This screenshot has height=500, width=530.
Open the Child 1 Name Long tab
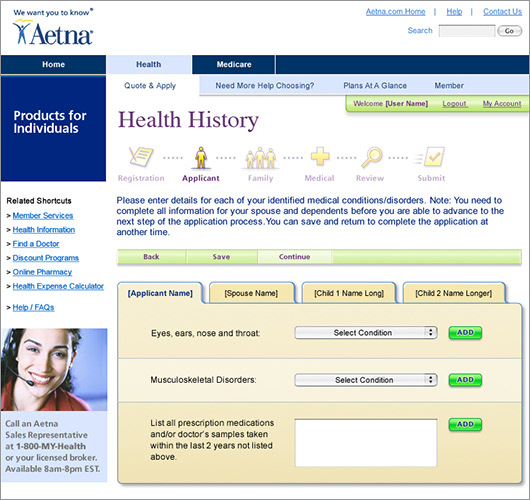[x=349, y=293]
